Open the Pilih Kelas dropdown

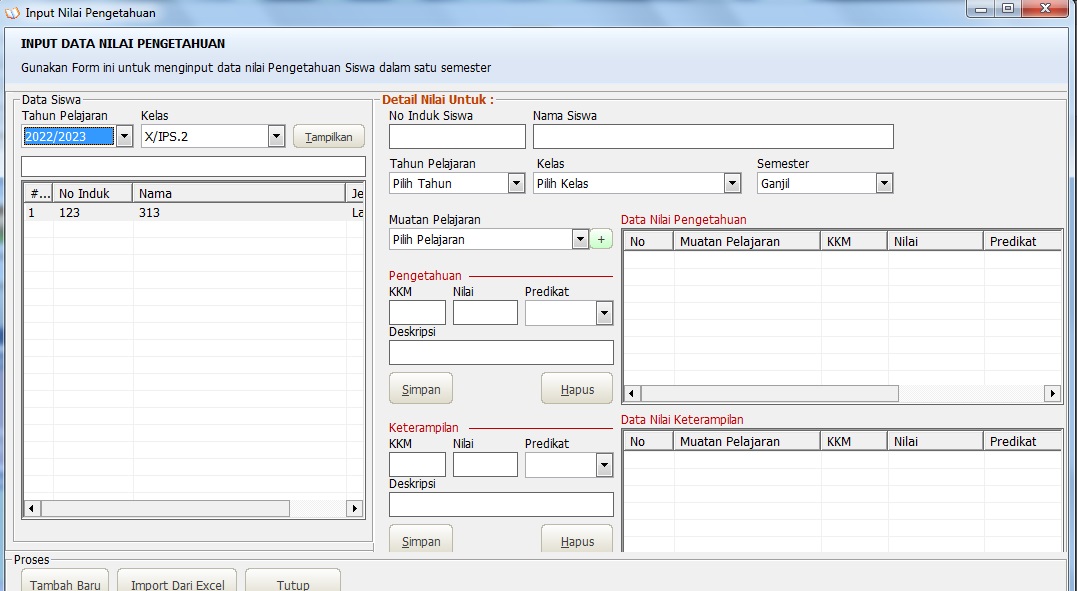click(732, 184)
